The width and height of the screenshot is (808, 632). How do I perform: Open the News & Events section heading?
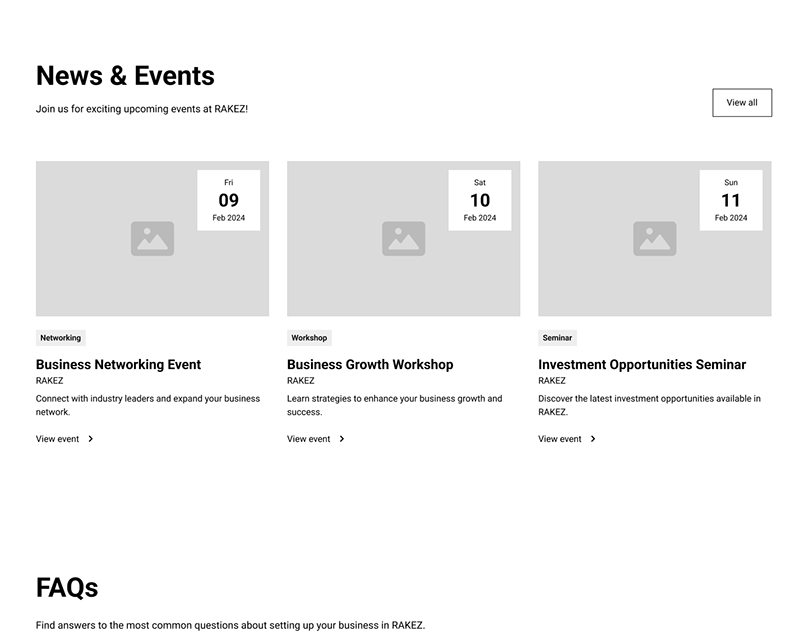click(125, 75)
